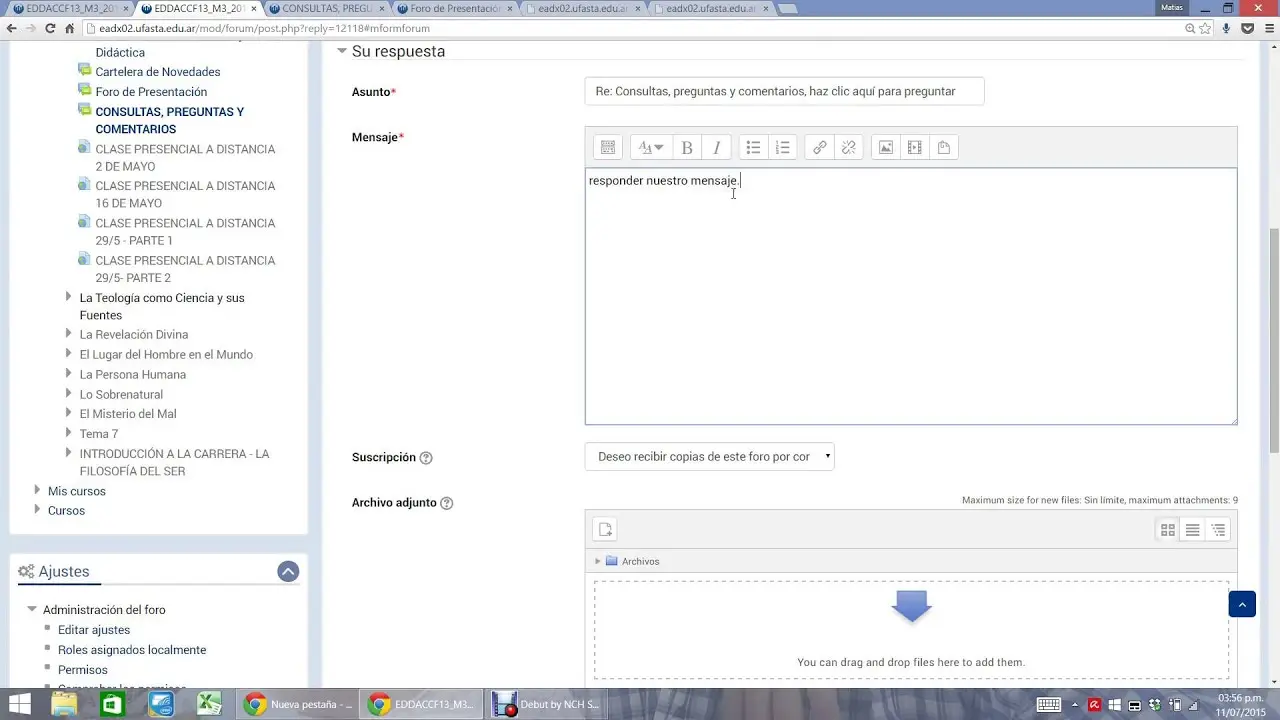Image resolution: width=1280 pixels, height=720 pixels.
Task: Switch to the Foro de Presentación browser tab
Action: click(454, 8)
